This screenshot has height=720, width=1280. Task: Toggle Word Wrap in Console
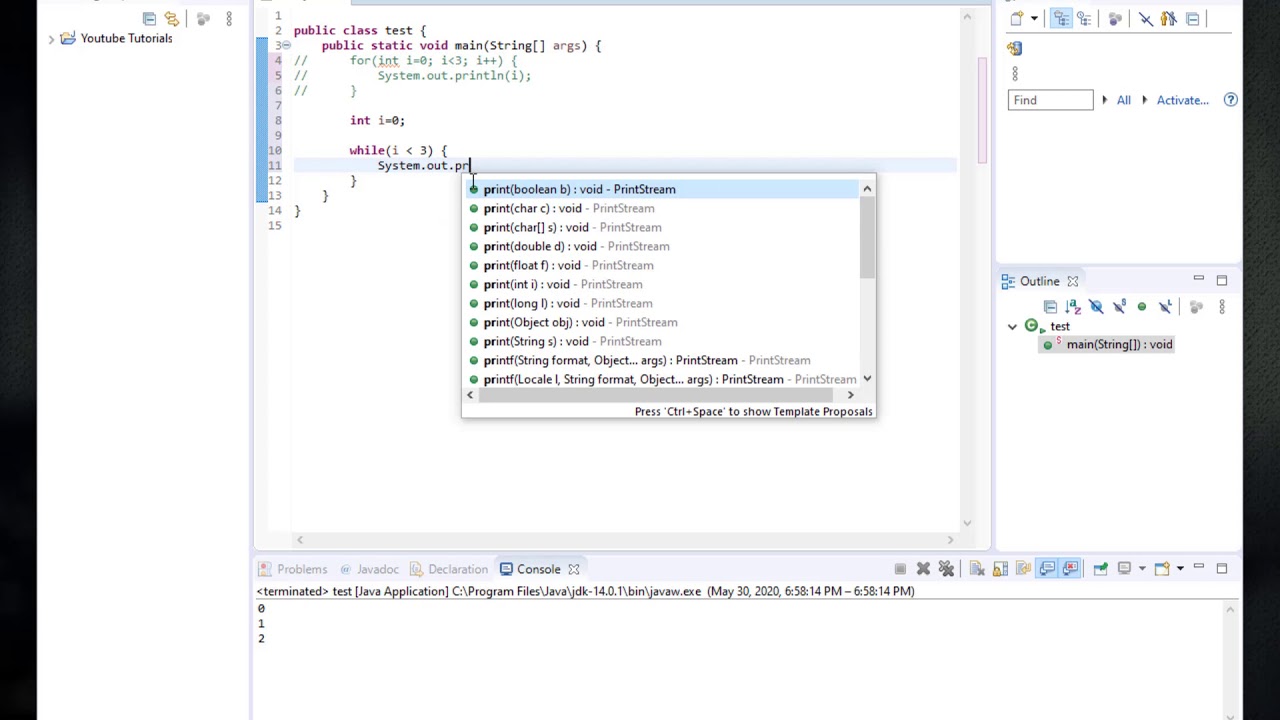1023,569
